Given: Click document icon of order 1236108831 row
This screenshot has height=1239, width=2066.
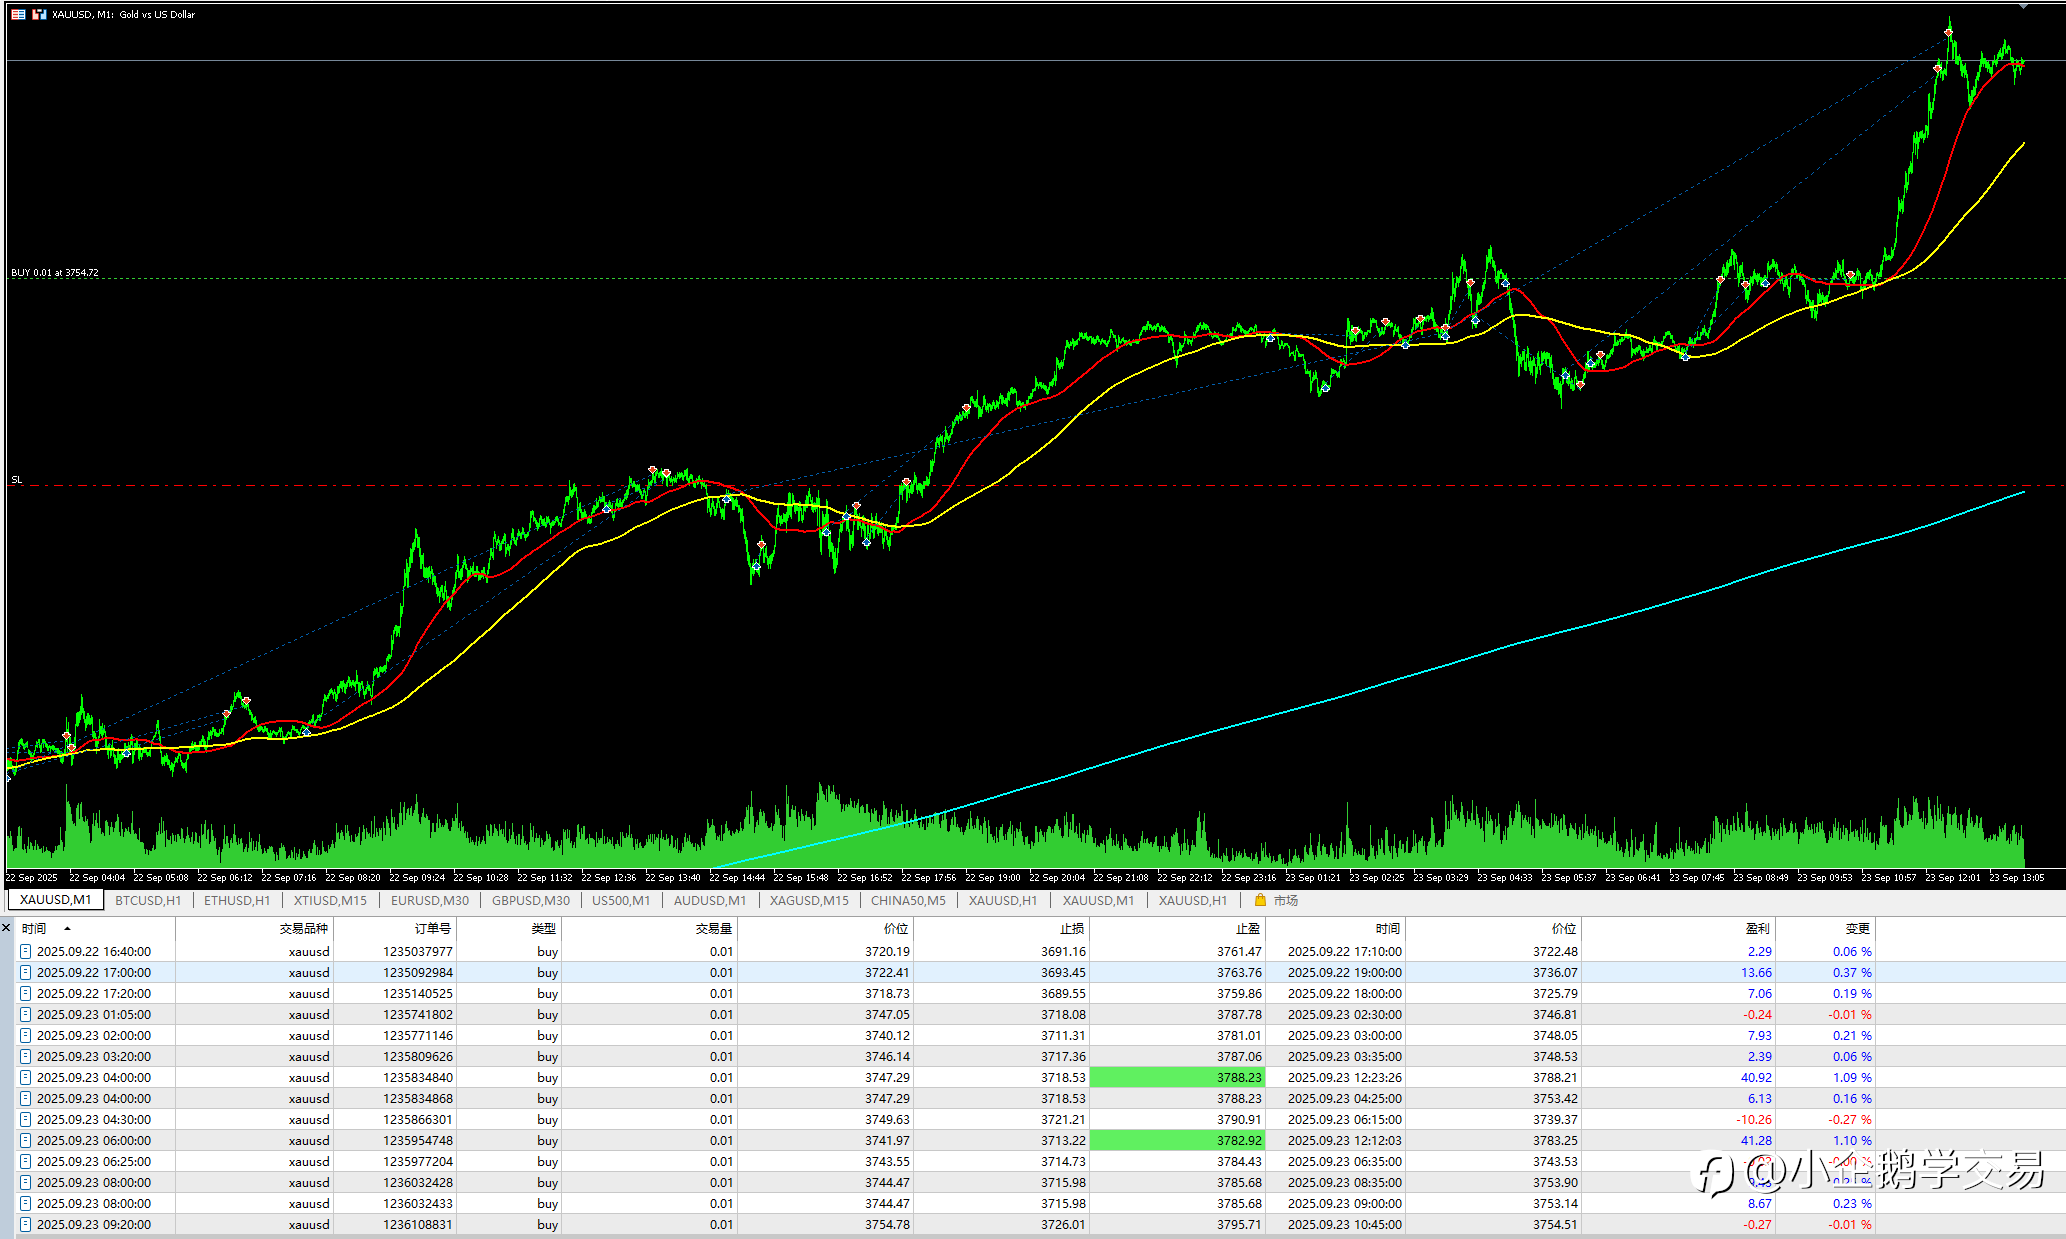Looking at the screenshot, I should point(26,1224).
